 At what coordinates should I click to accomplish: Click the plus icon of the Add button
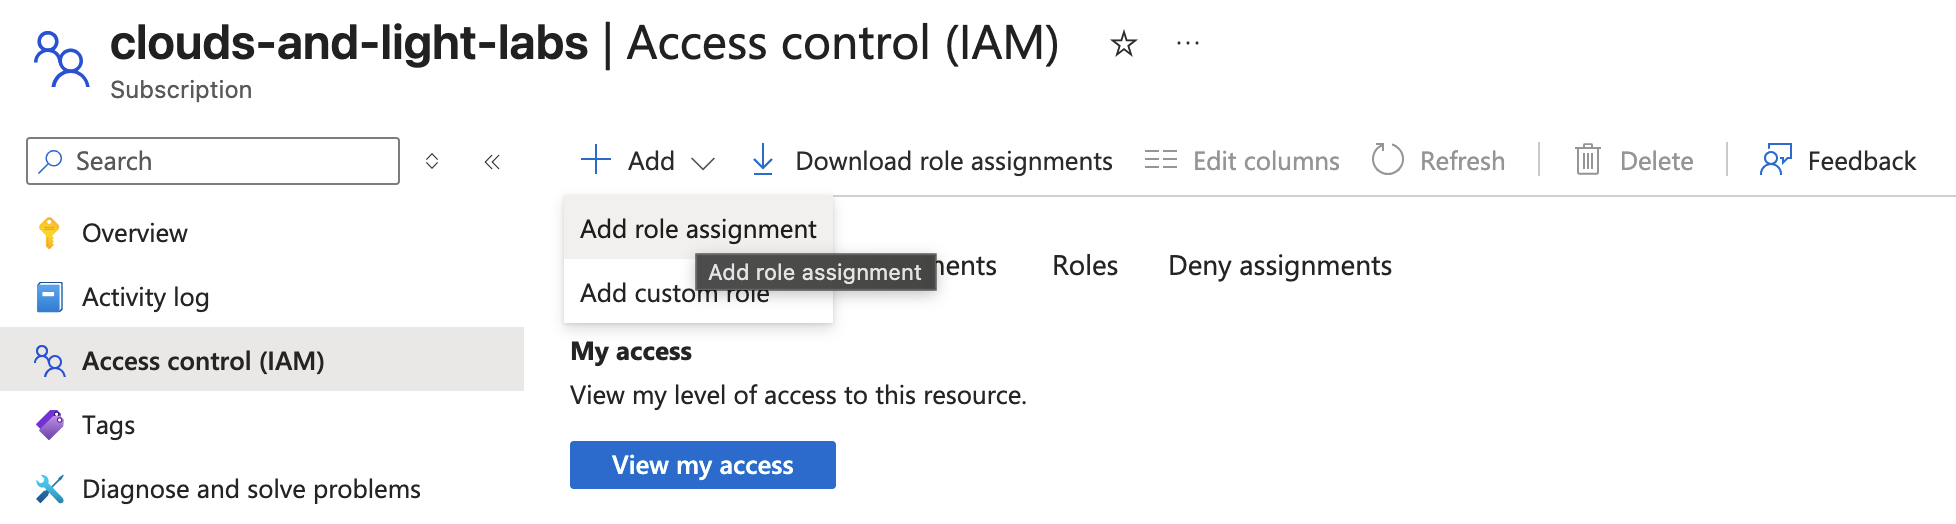(x=596, y=160)
